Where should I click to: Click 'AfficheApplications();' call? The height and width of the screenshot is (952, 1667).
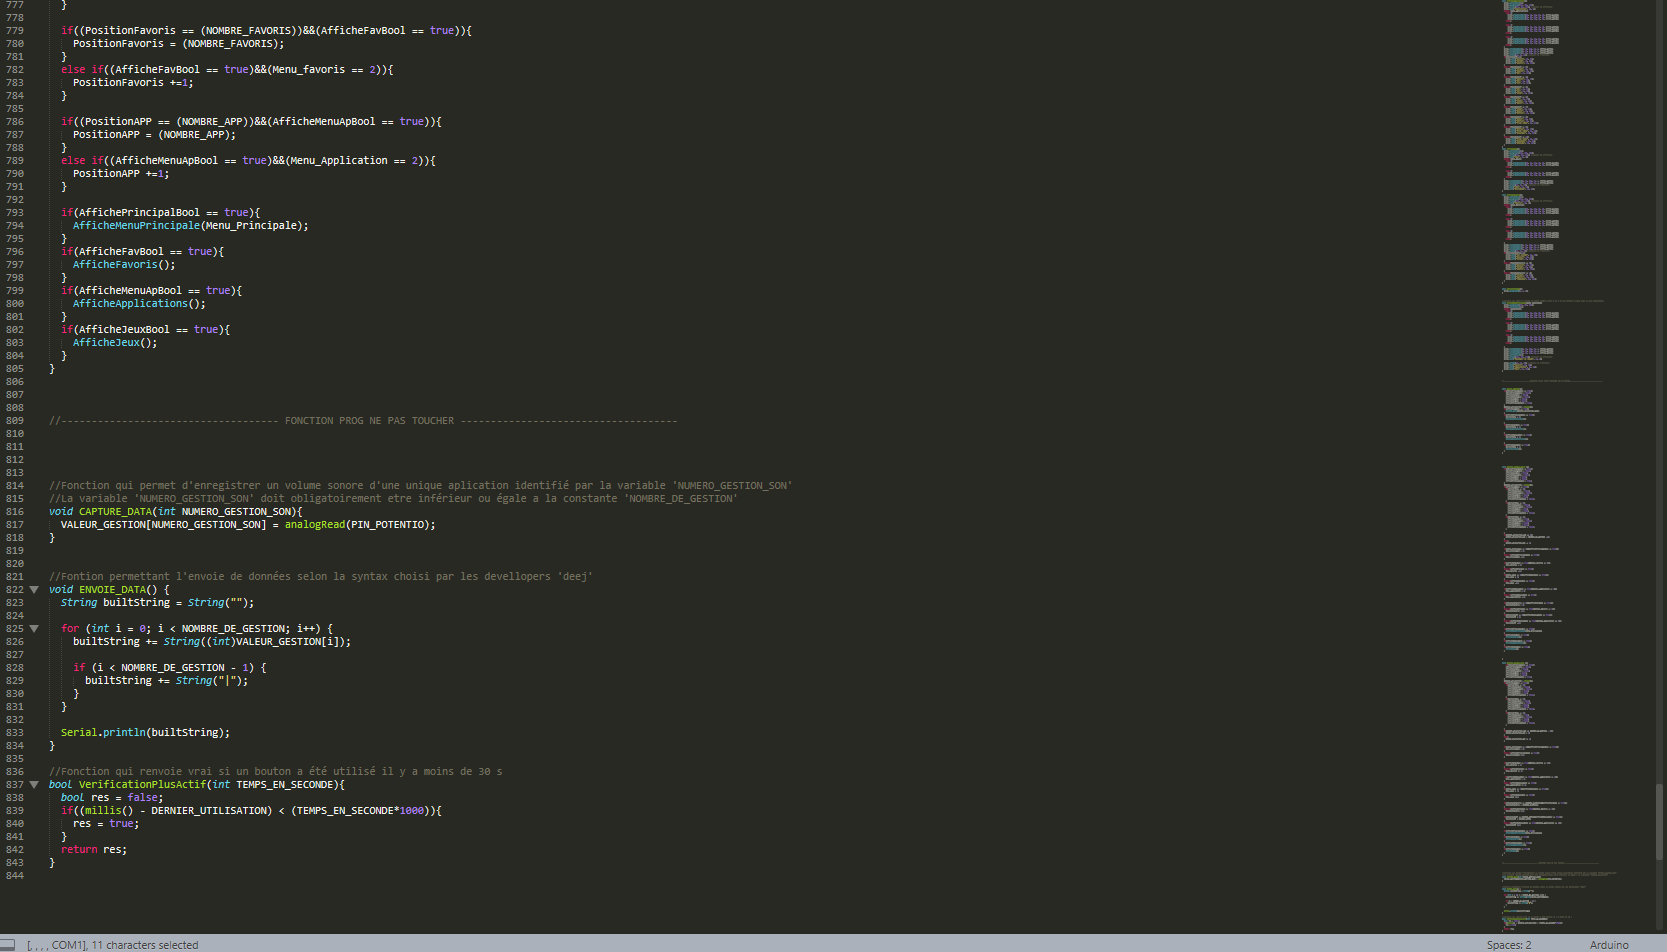[139, 304]
